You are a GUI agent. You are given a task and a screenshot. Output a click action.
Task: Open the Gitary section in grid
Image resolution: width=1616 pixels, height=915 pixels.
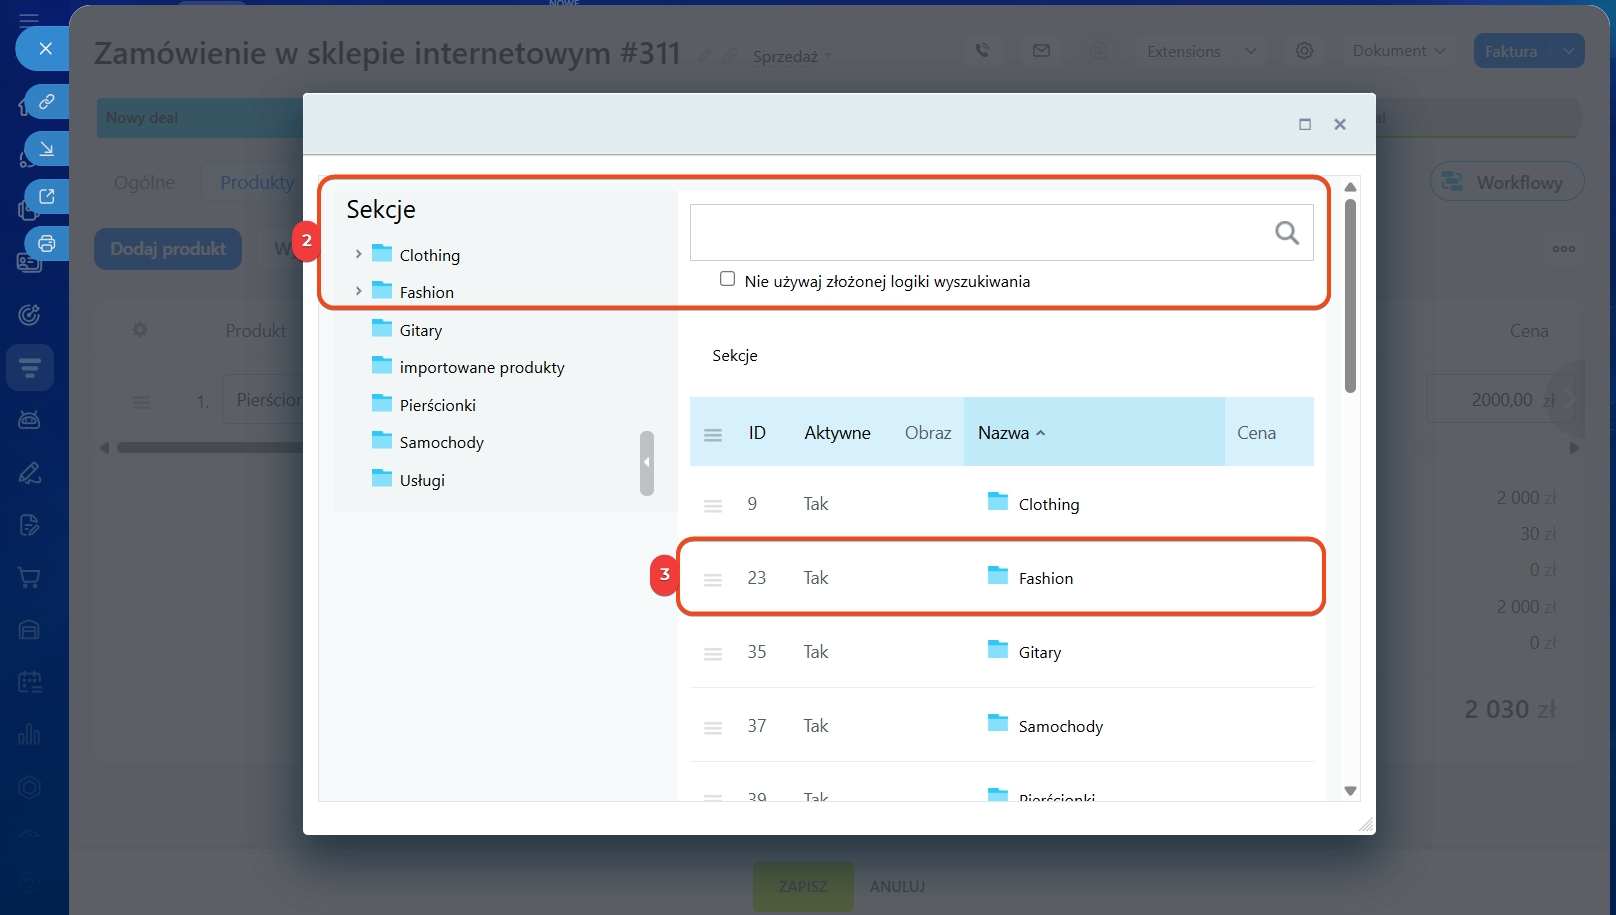[x=1039, y=652]
